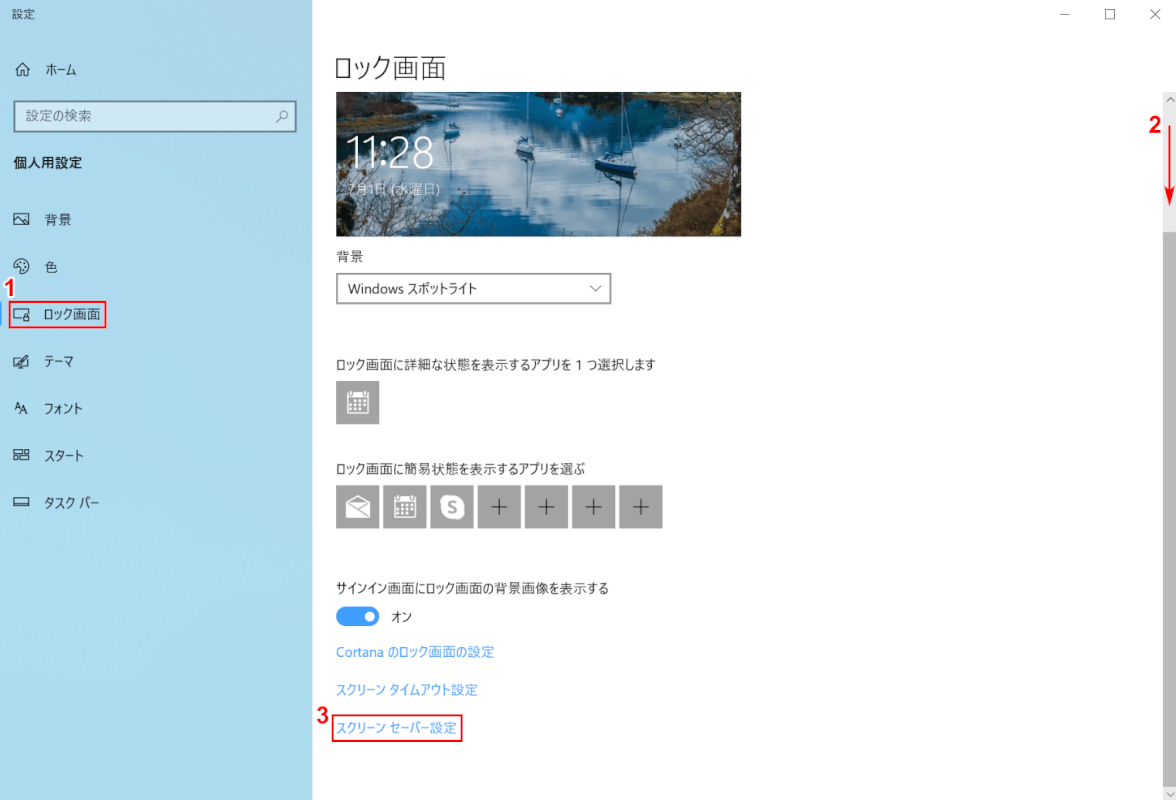
Task: Open the Windows スポットライト background dropdown
Action: point(473,289)
